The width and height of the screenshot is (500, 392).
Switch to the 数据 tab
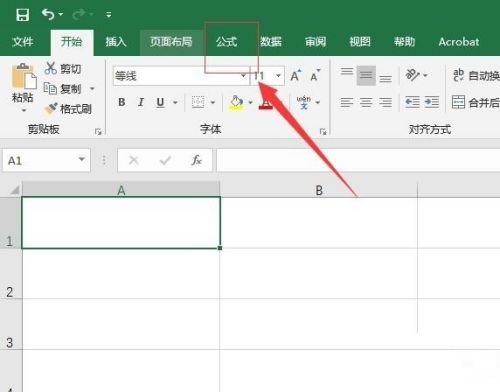[271, 42]
